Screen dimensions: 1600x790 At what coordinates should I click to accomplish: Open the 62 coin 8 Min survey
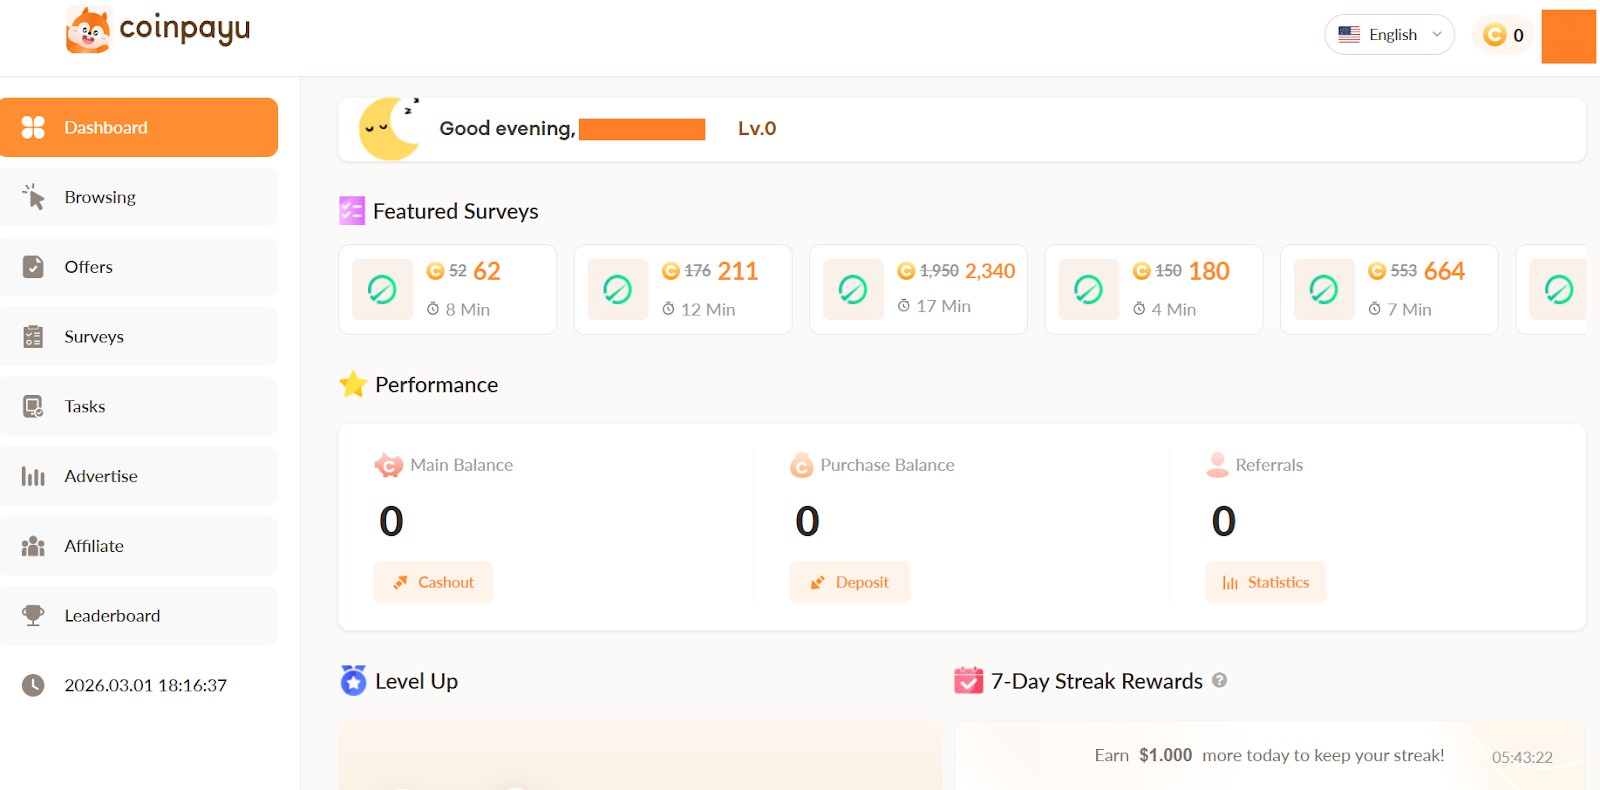pos(447,289)
